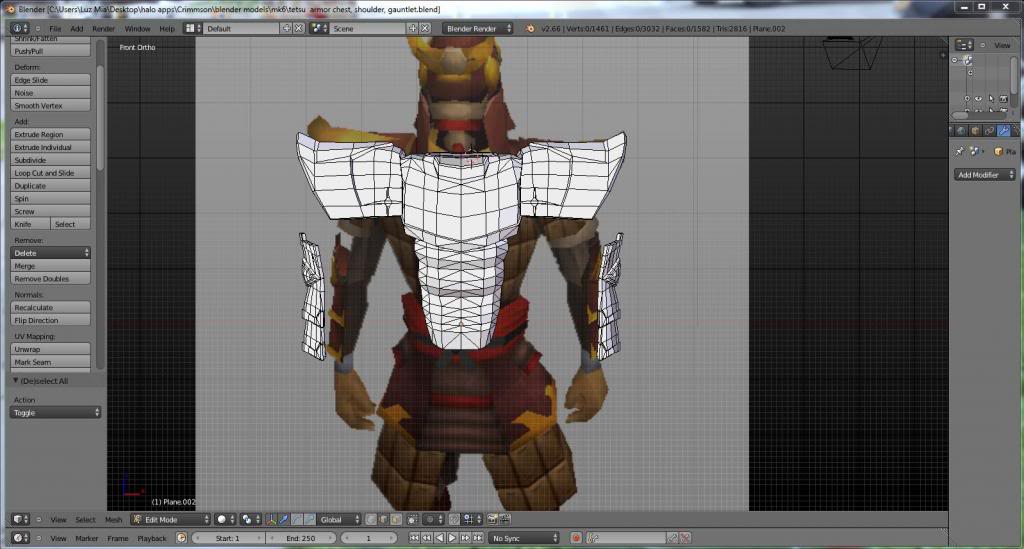1024x549 pixels.
Task: Click the Knife tool button
Action: pyautogui.click(x=30, y=225)
